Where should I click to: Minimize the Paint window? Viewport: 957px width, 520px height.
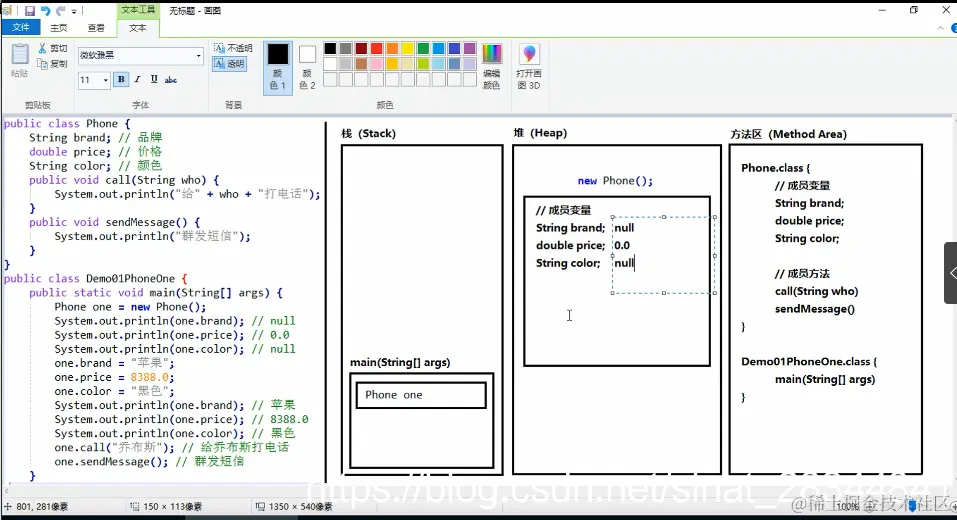point(882,10)
